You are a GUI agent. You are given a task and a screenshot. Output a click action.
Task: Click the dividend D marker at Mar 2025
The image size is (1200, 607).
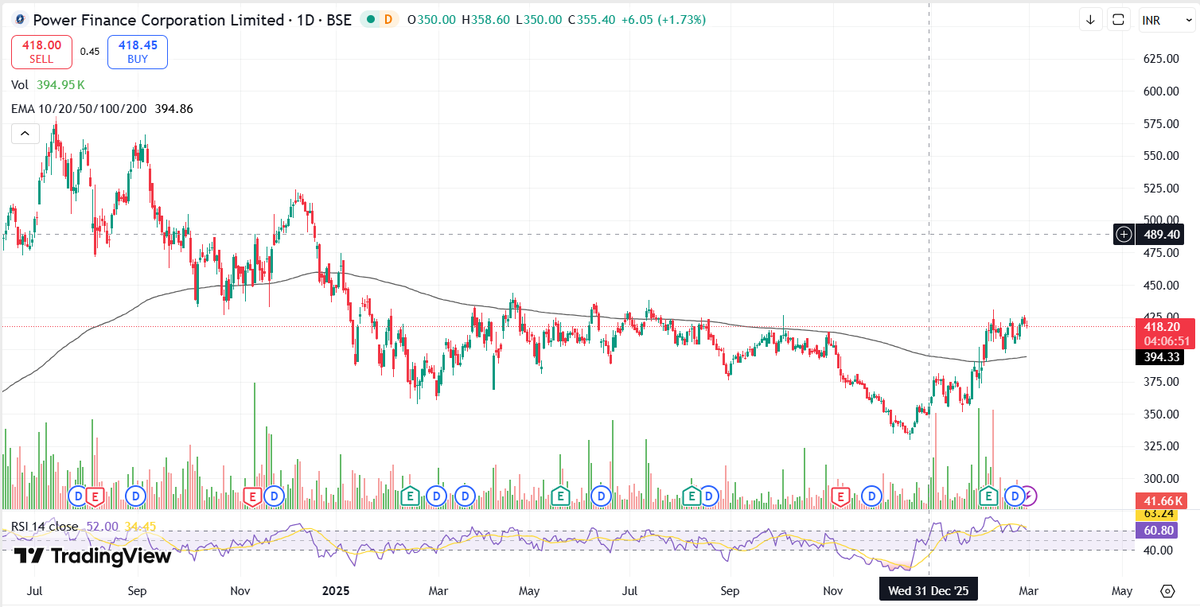(436, 495)
